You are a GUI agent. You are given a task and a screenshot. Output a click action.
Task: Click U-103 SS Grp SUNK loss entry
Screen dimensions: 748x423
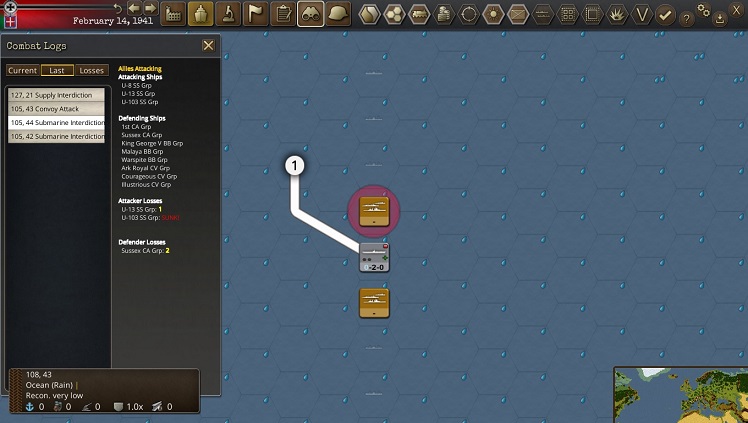(x=150, y=217)
